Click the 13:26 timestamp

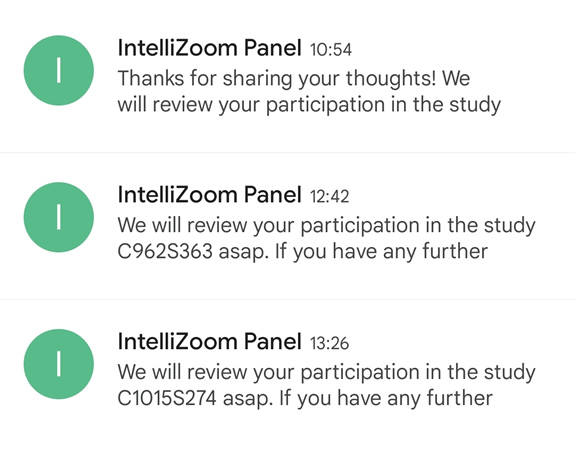330,343
